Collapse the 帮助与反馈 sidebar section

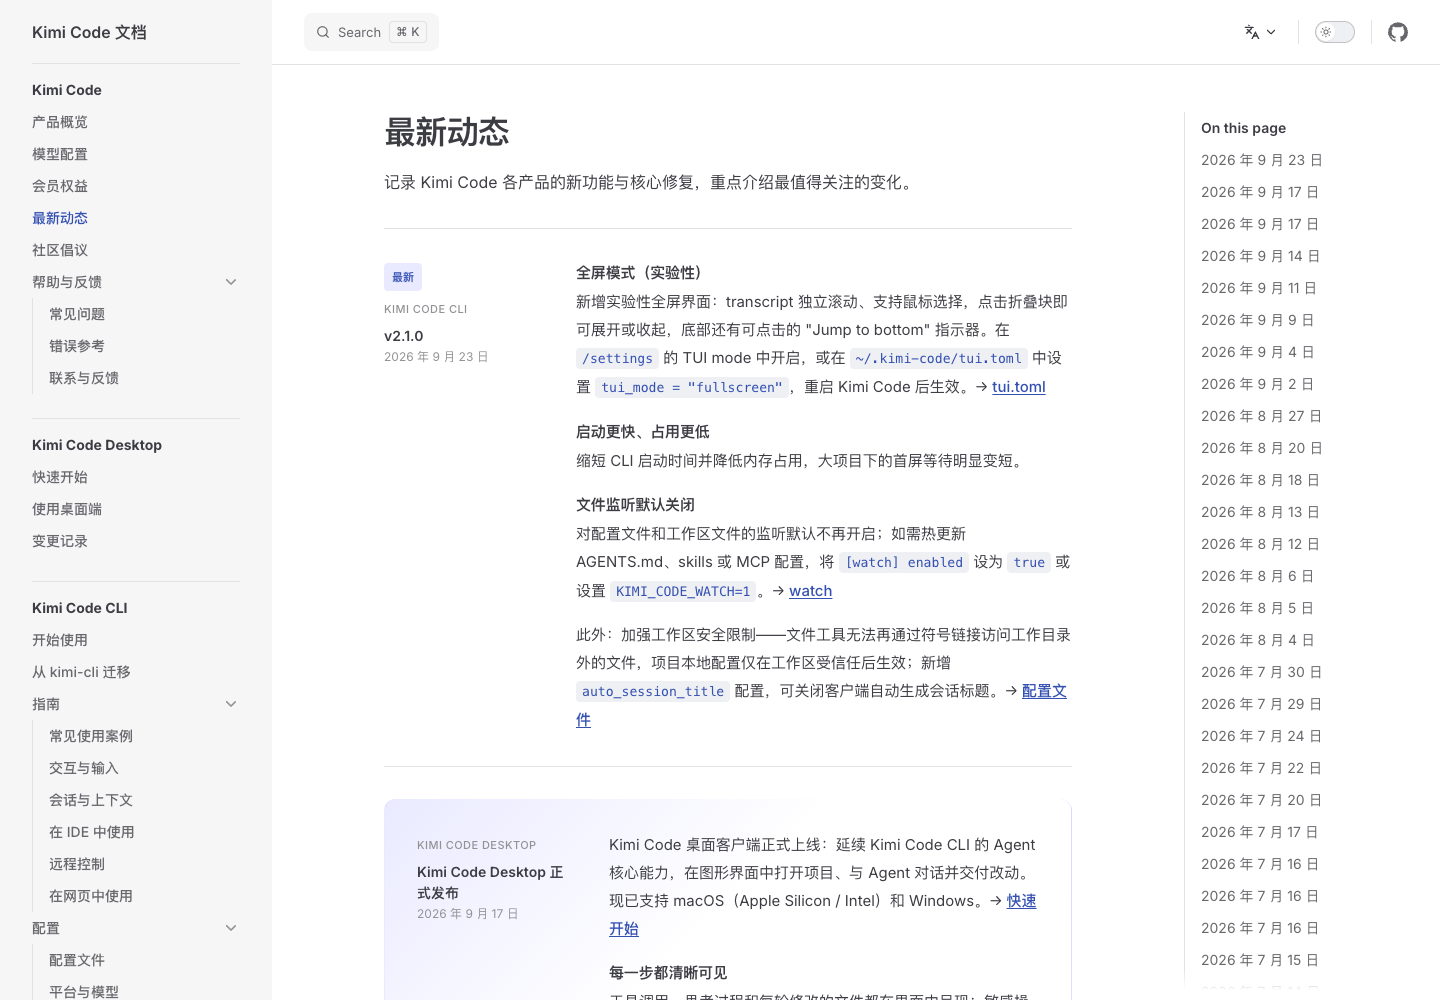coord(231,282)
